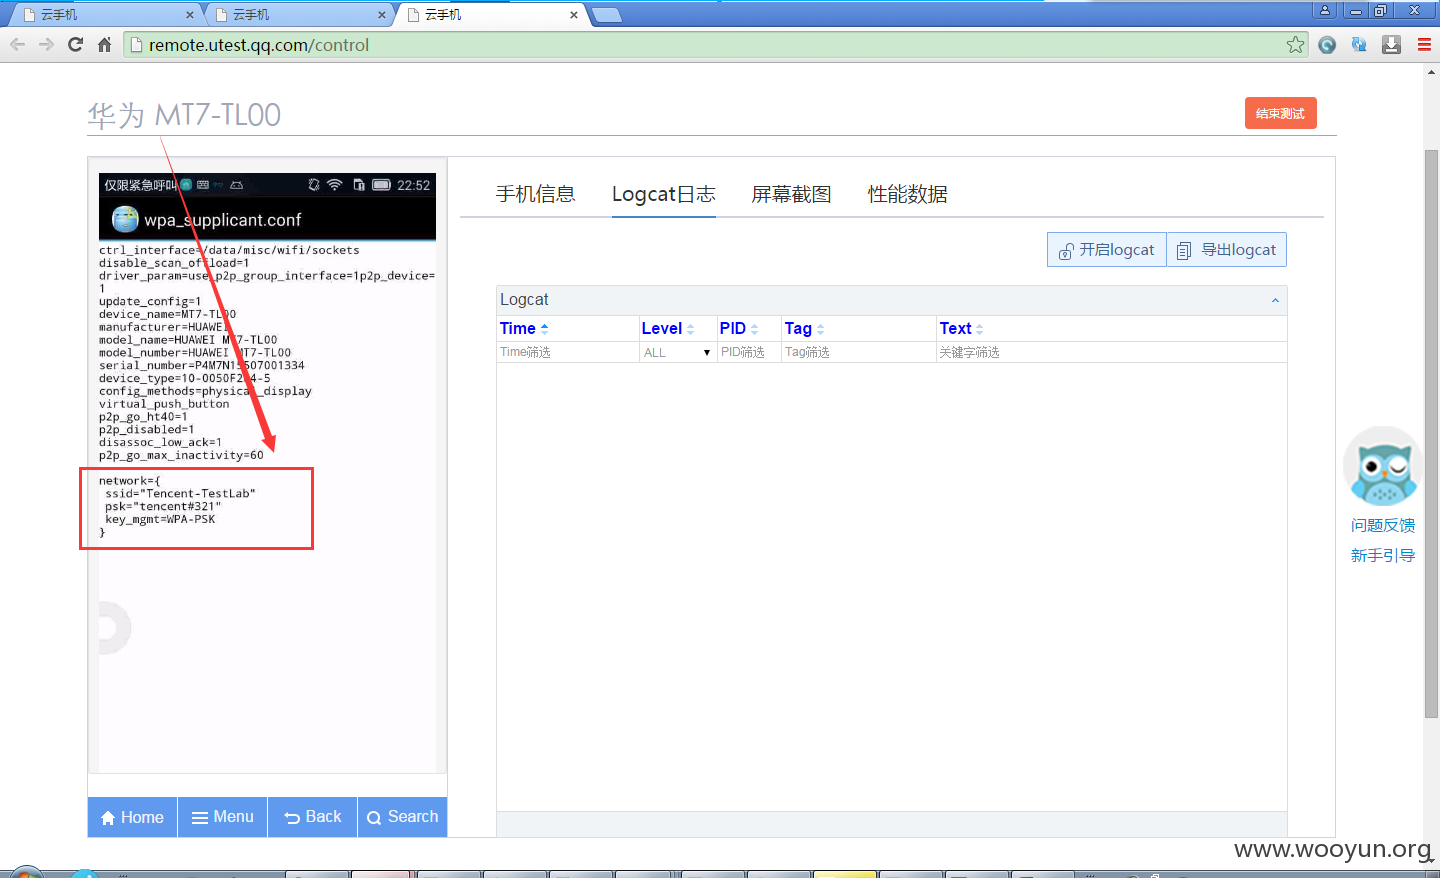
Task: Sort logcat by Tag column
Action: click(804, 328)
